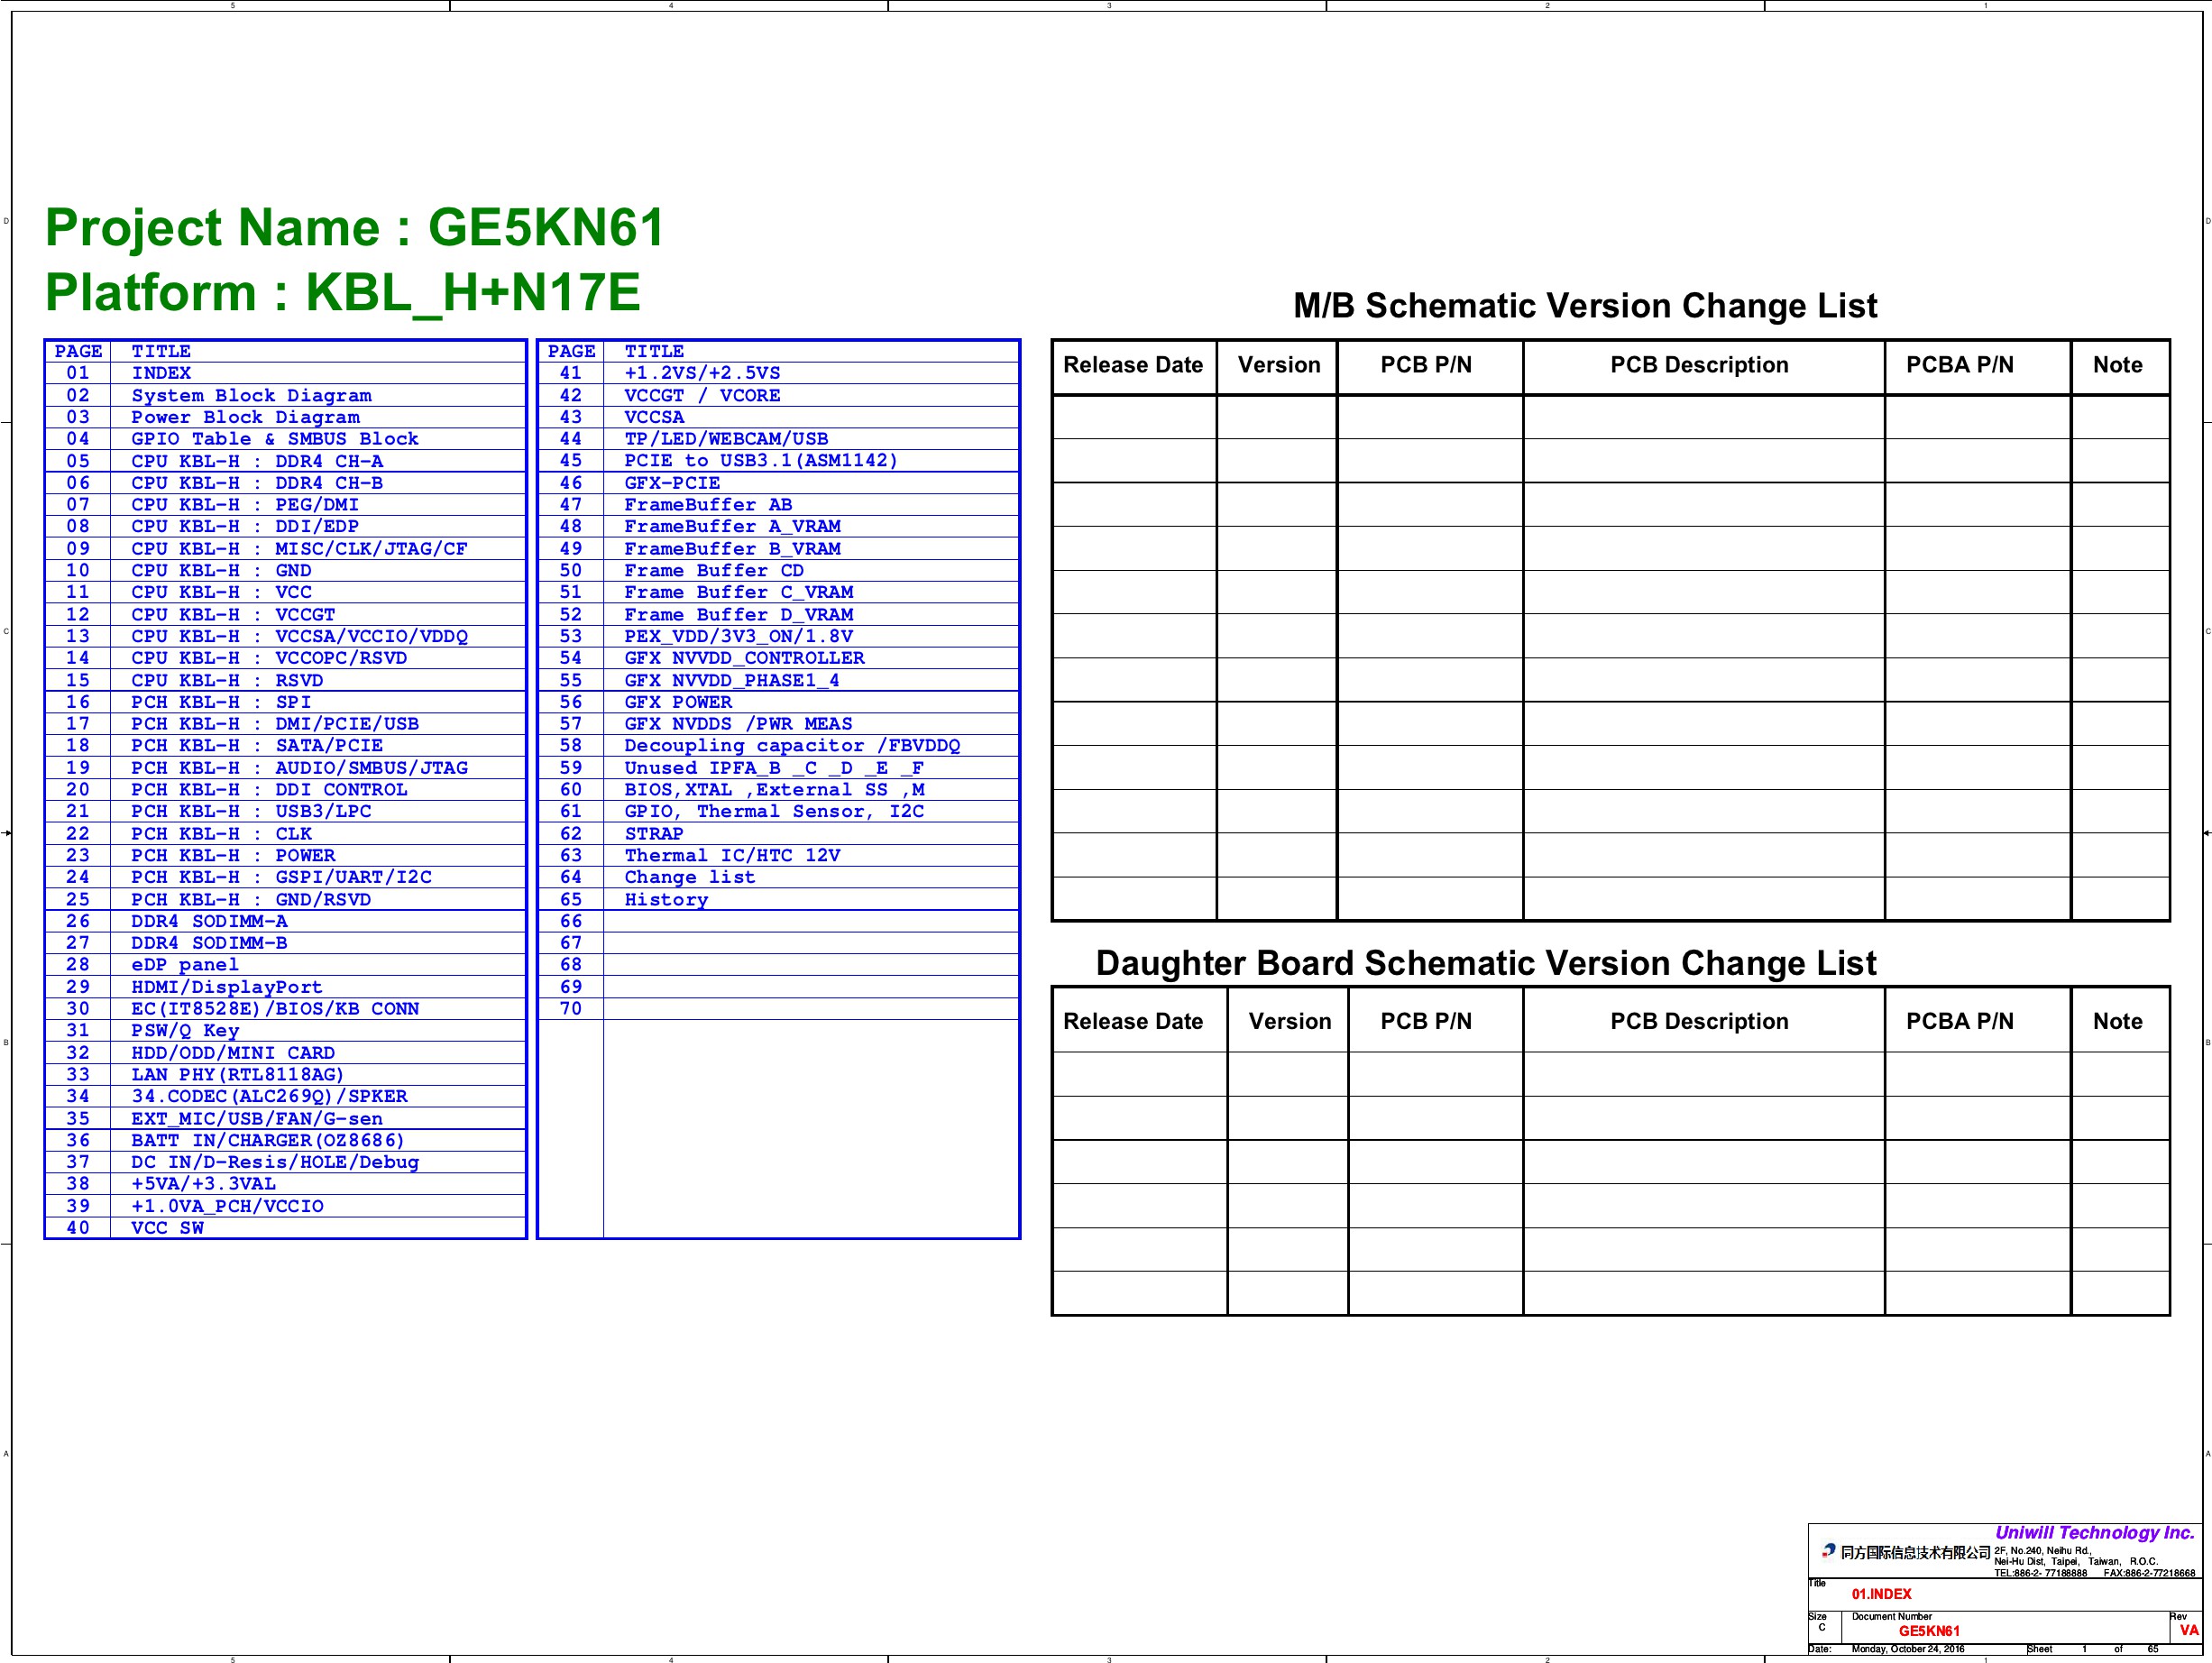Click the LAN PHY(RTL8118AG) row
2212x1663 pixels.
(237, 1074)
